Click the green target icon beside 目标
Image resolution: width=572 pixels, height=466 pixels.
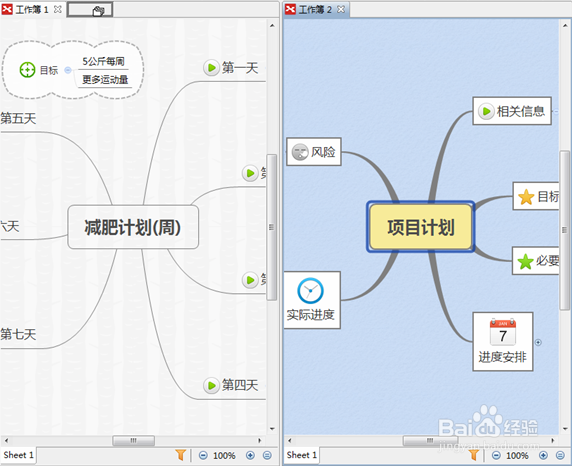click(x=27, y=70)
